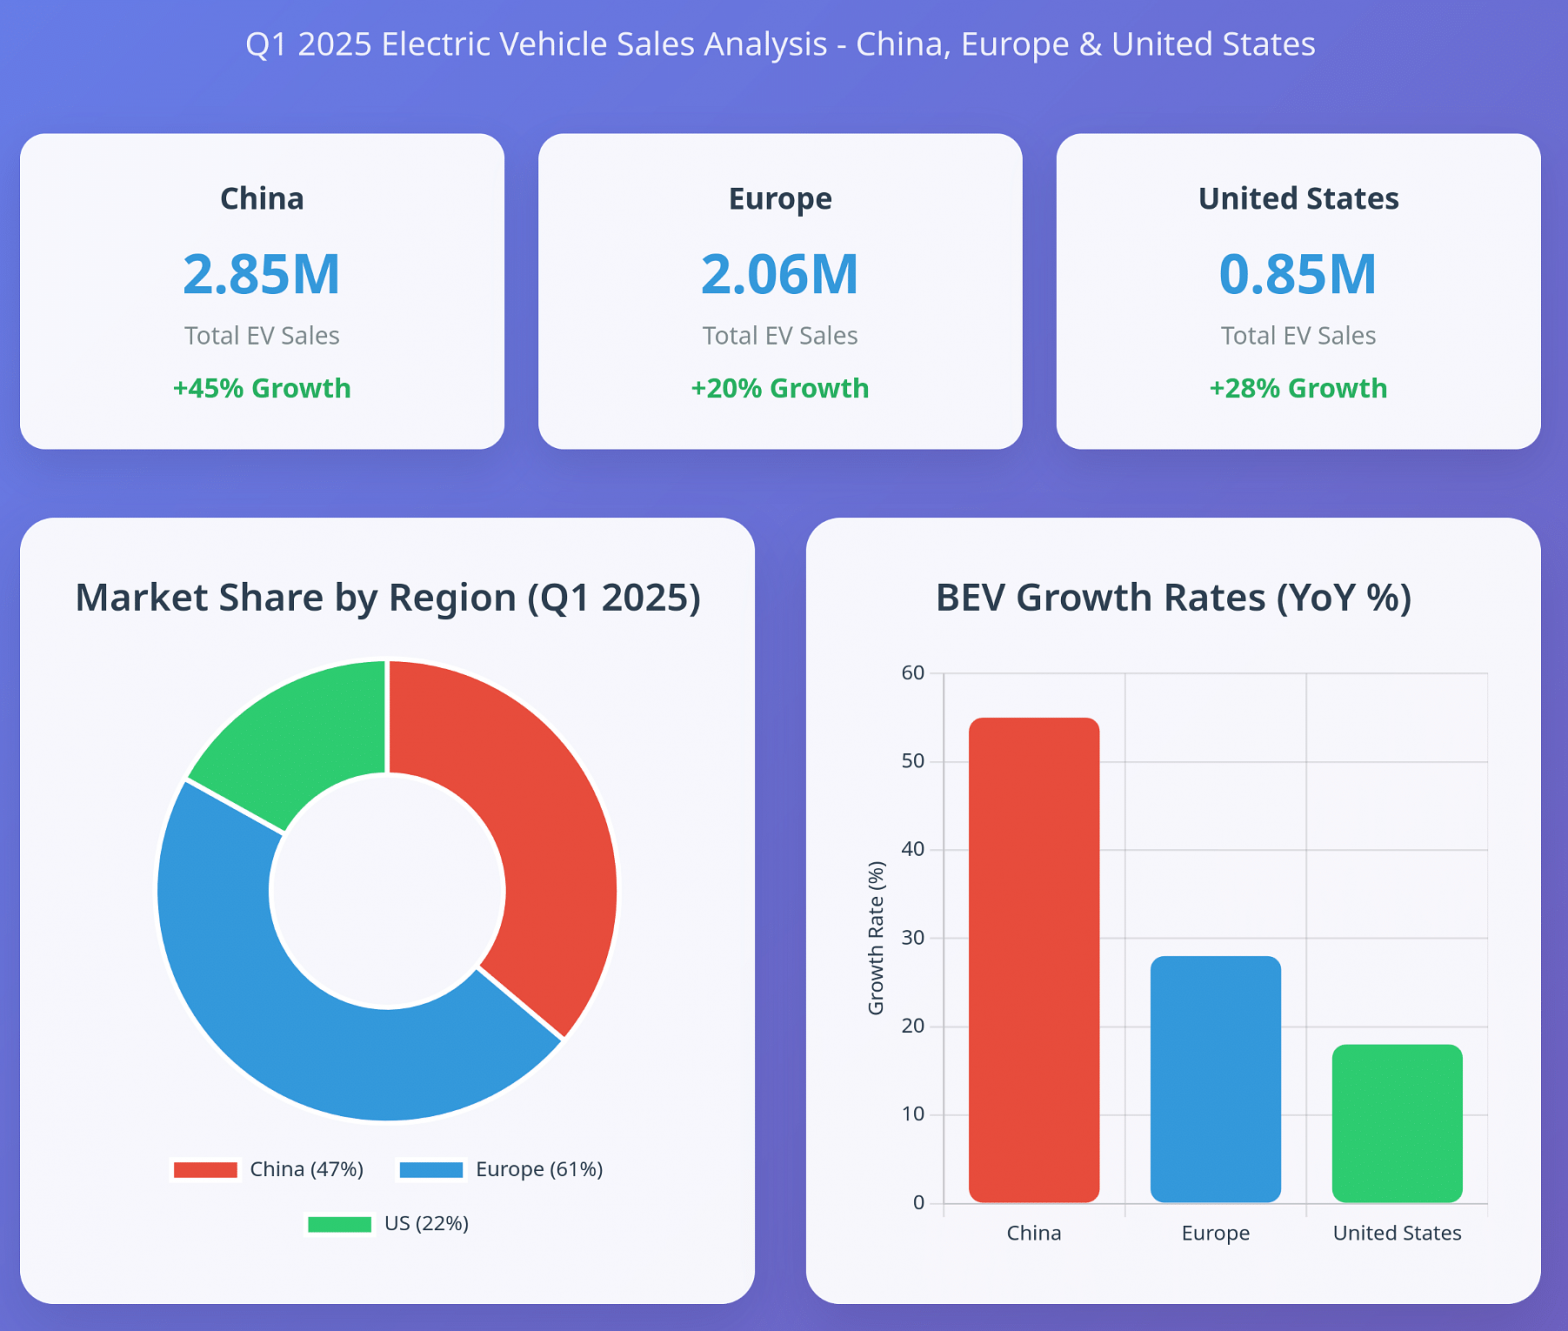Click the Market Share by Region title
1568x1331 pixels.
tap(388, 597)
